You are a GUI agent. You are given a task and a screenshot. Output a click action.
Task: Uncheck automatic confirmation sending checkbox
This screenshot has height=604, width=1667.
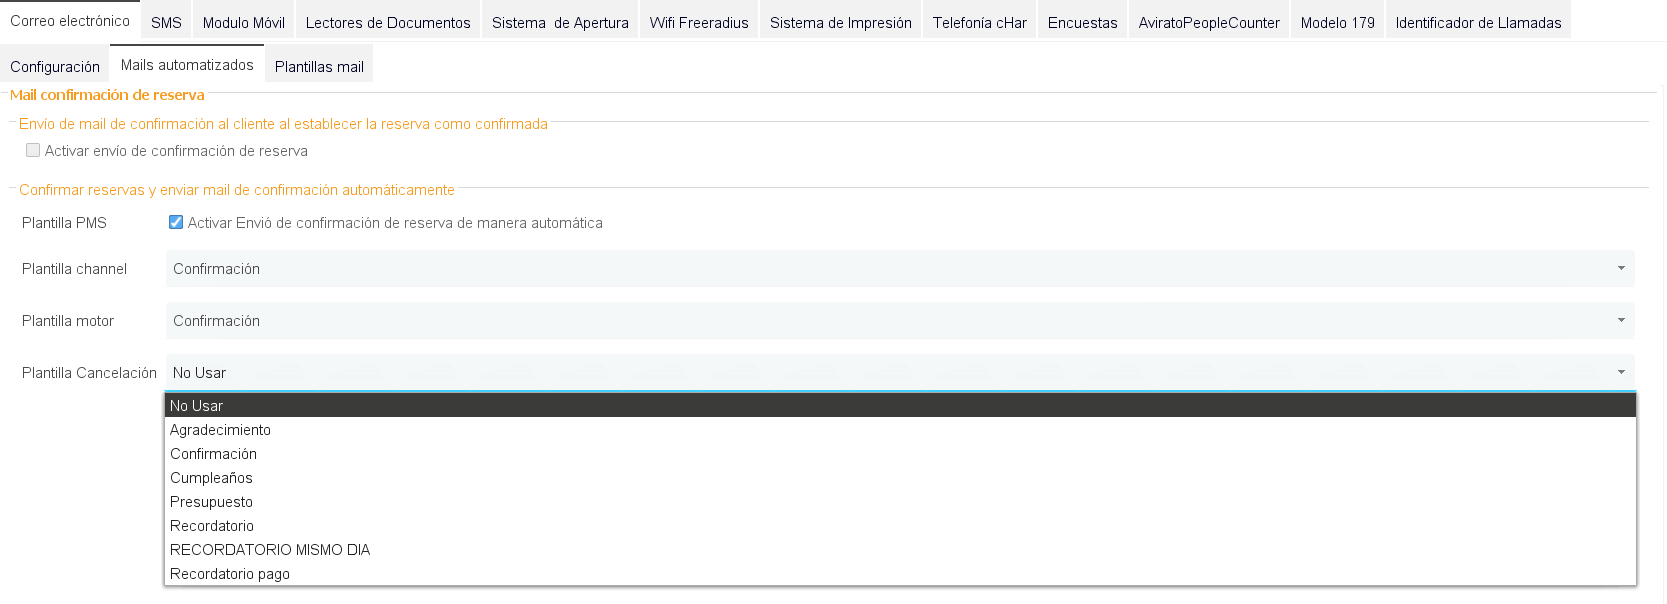(176, 222)
